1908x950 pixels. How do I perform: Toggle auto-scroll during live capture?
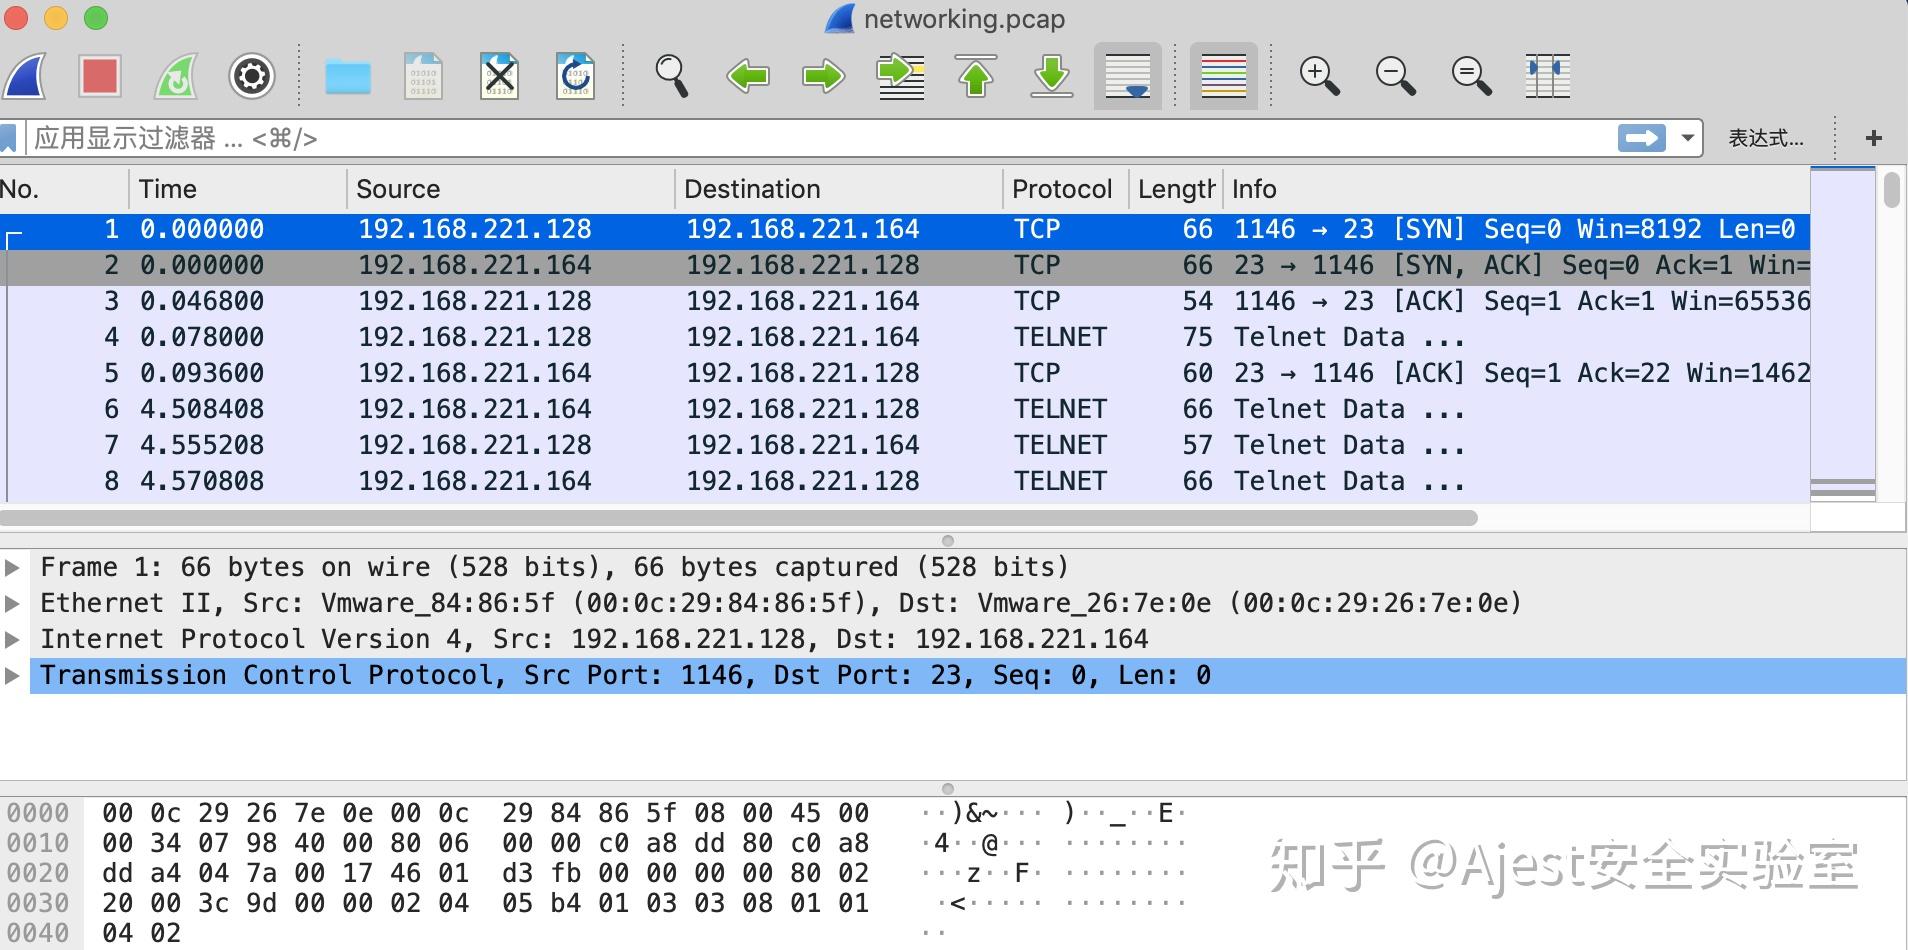[x=1128, y=75]
